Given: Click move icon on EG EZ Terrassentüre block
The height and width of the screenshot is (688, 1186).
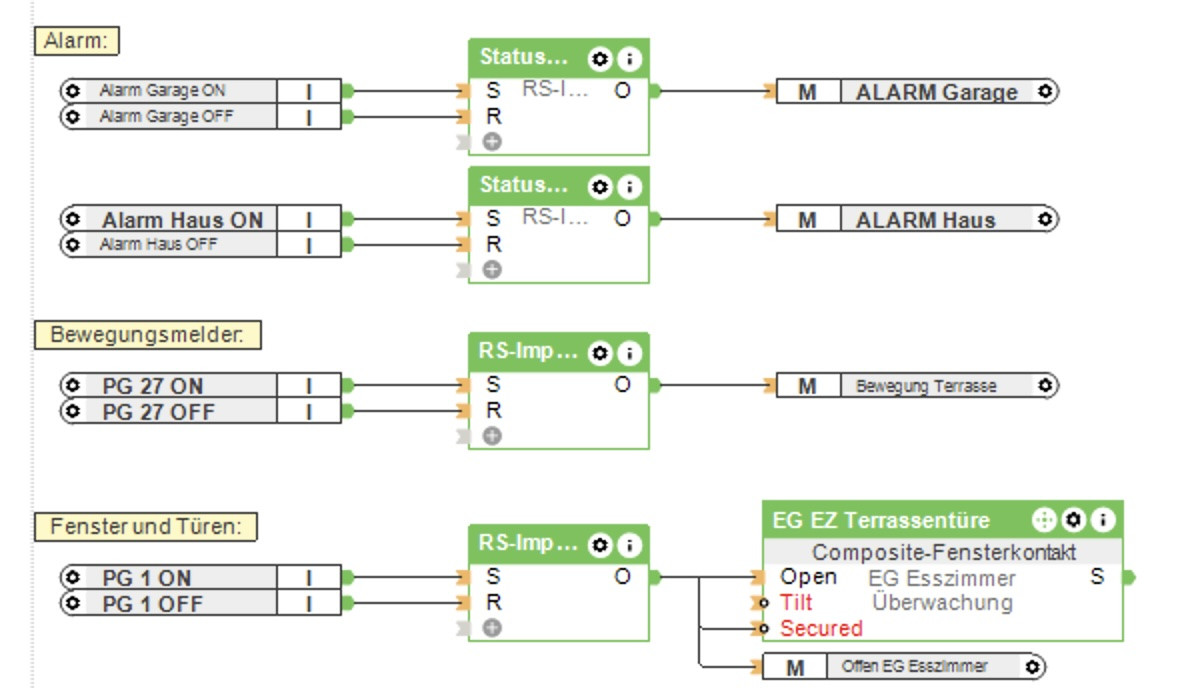Looking at the screenshot, I should coord(1044,520).
